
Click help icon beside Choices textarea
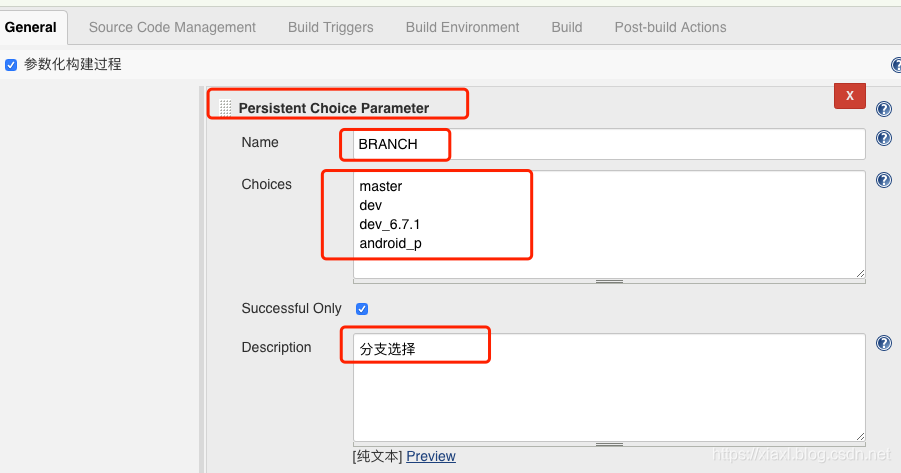coord(884,180)
